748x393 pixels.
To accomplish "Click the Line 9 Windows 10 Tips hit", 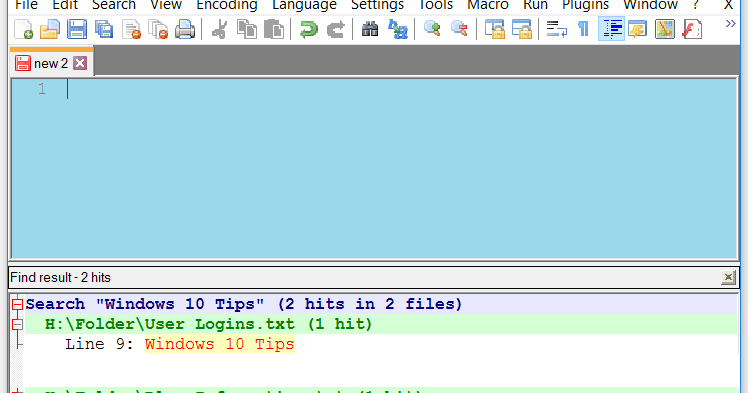I will coord(180,344).
